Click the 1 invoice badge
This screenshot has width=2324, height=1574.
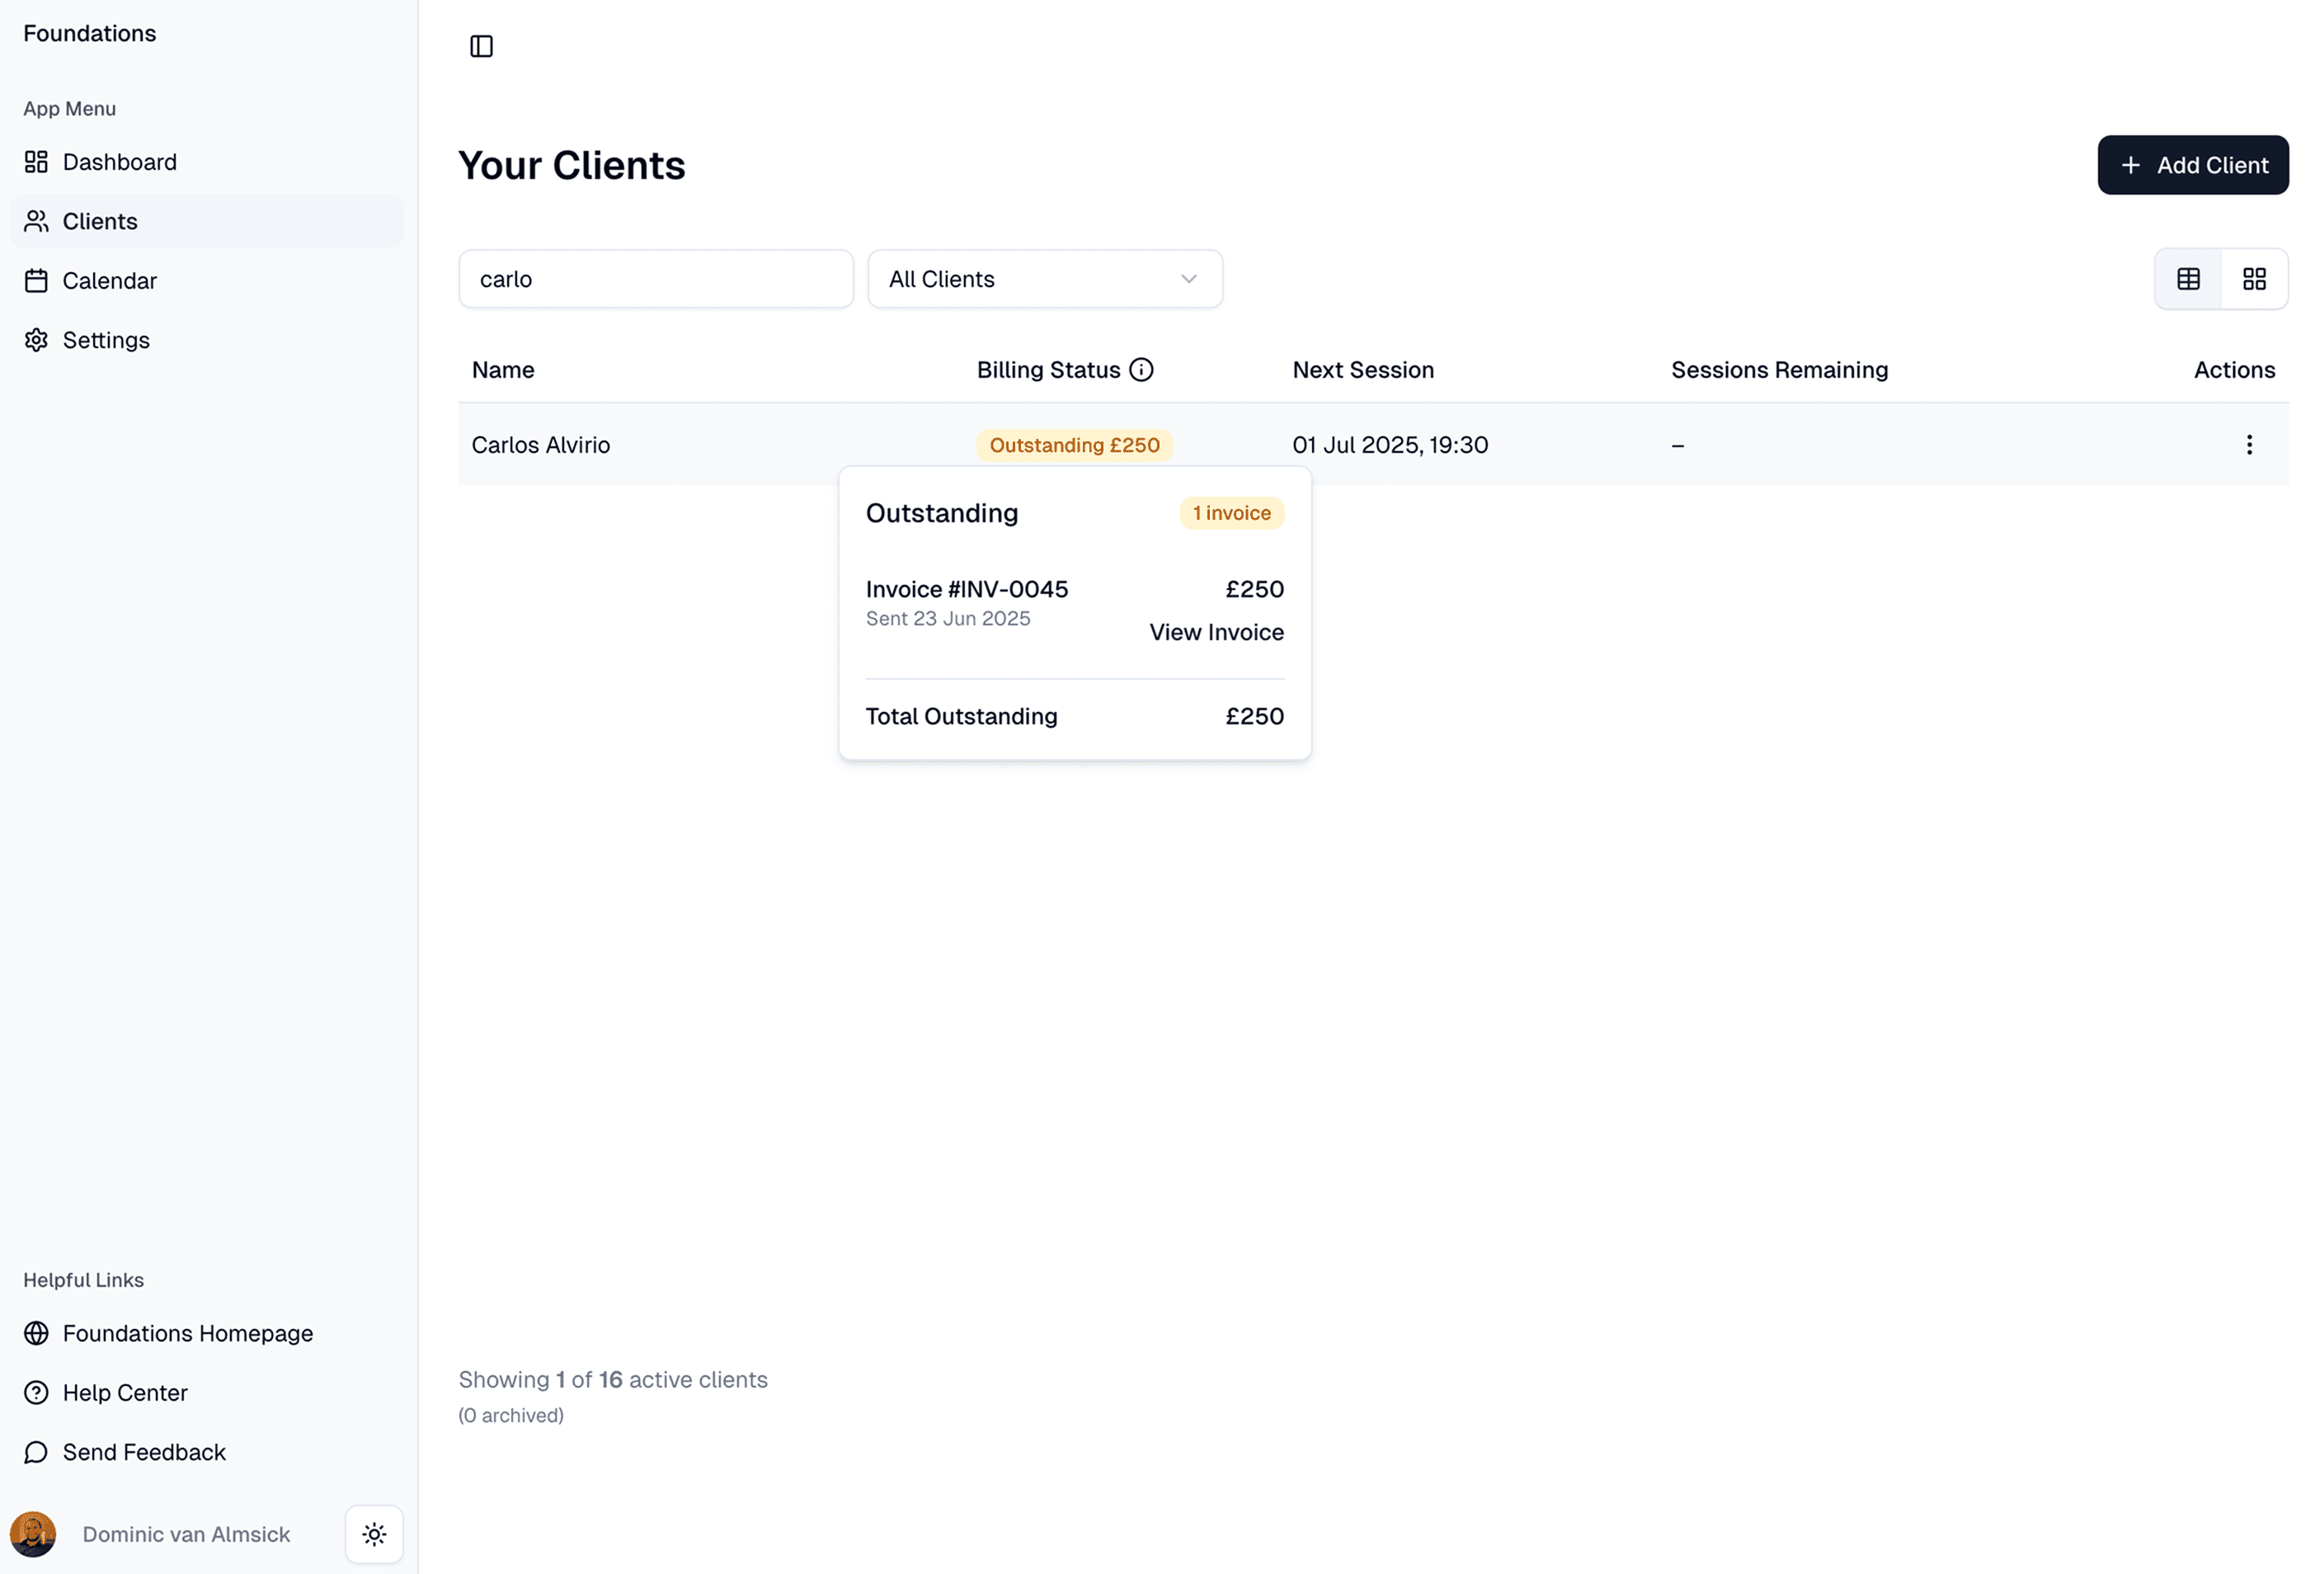point(1231,513)
